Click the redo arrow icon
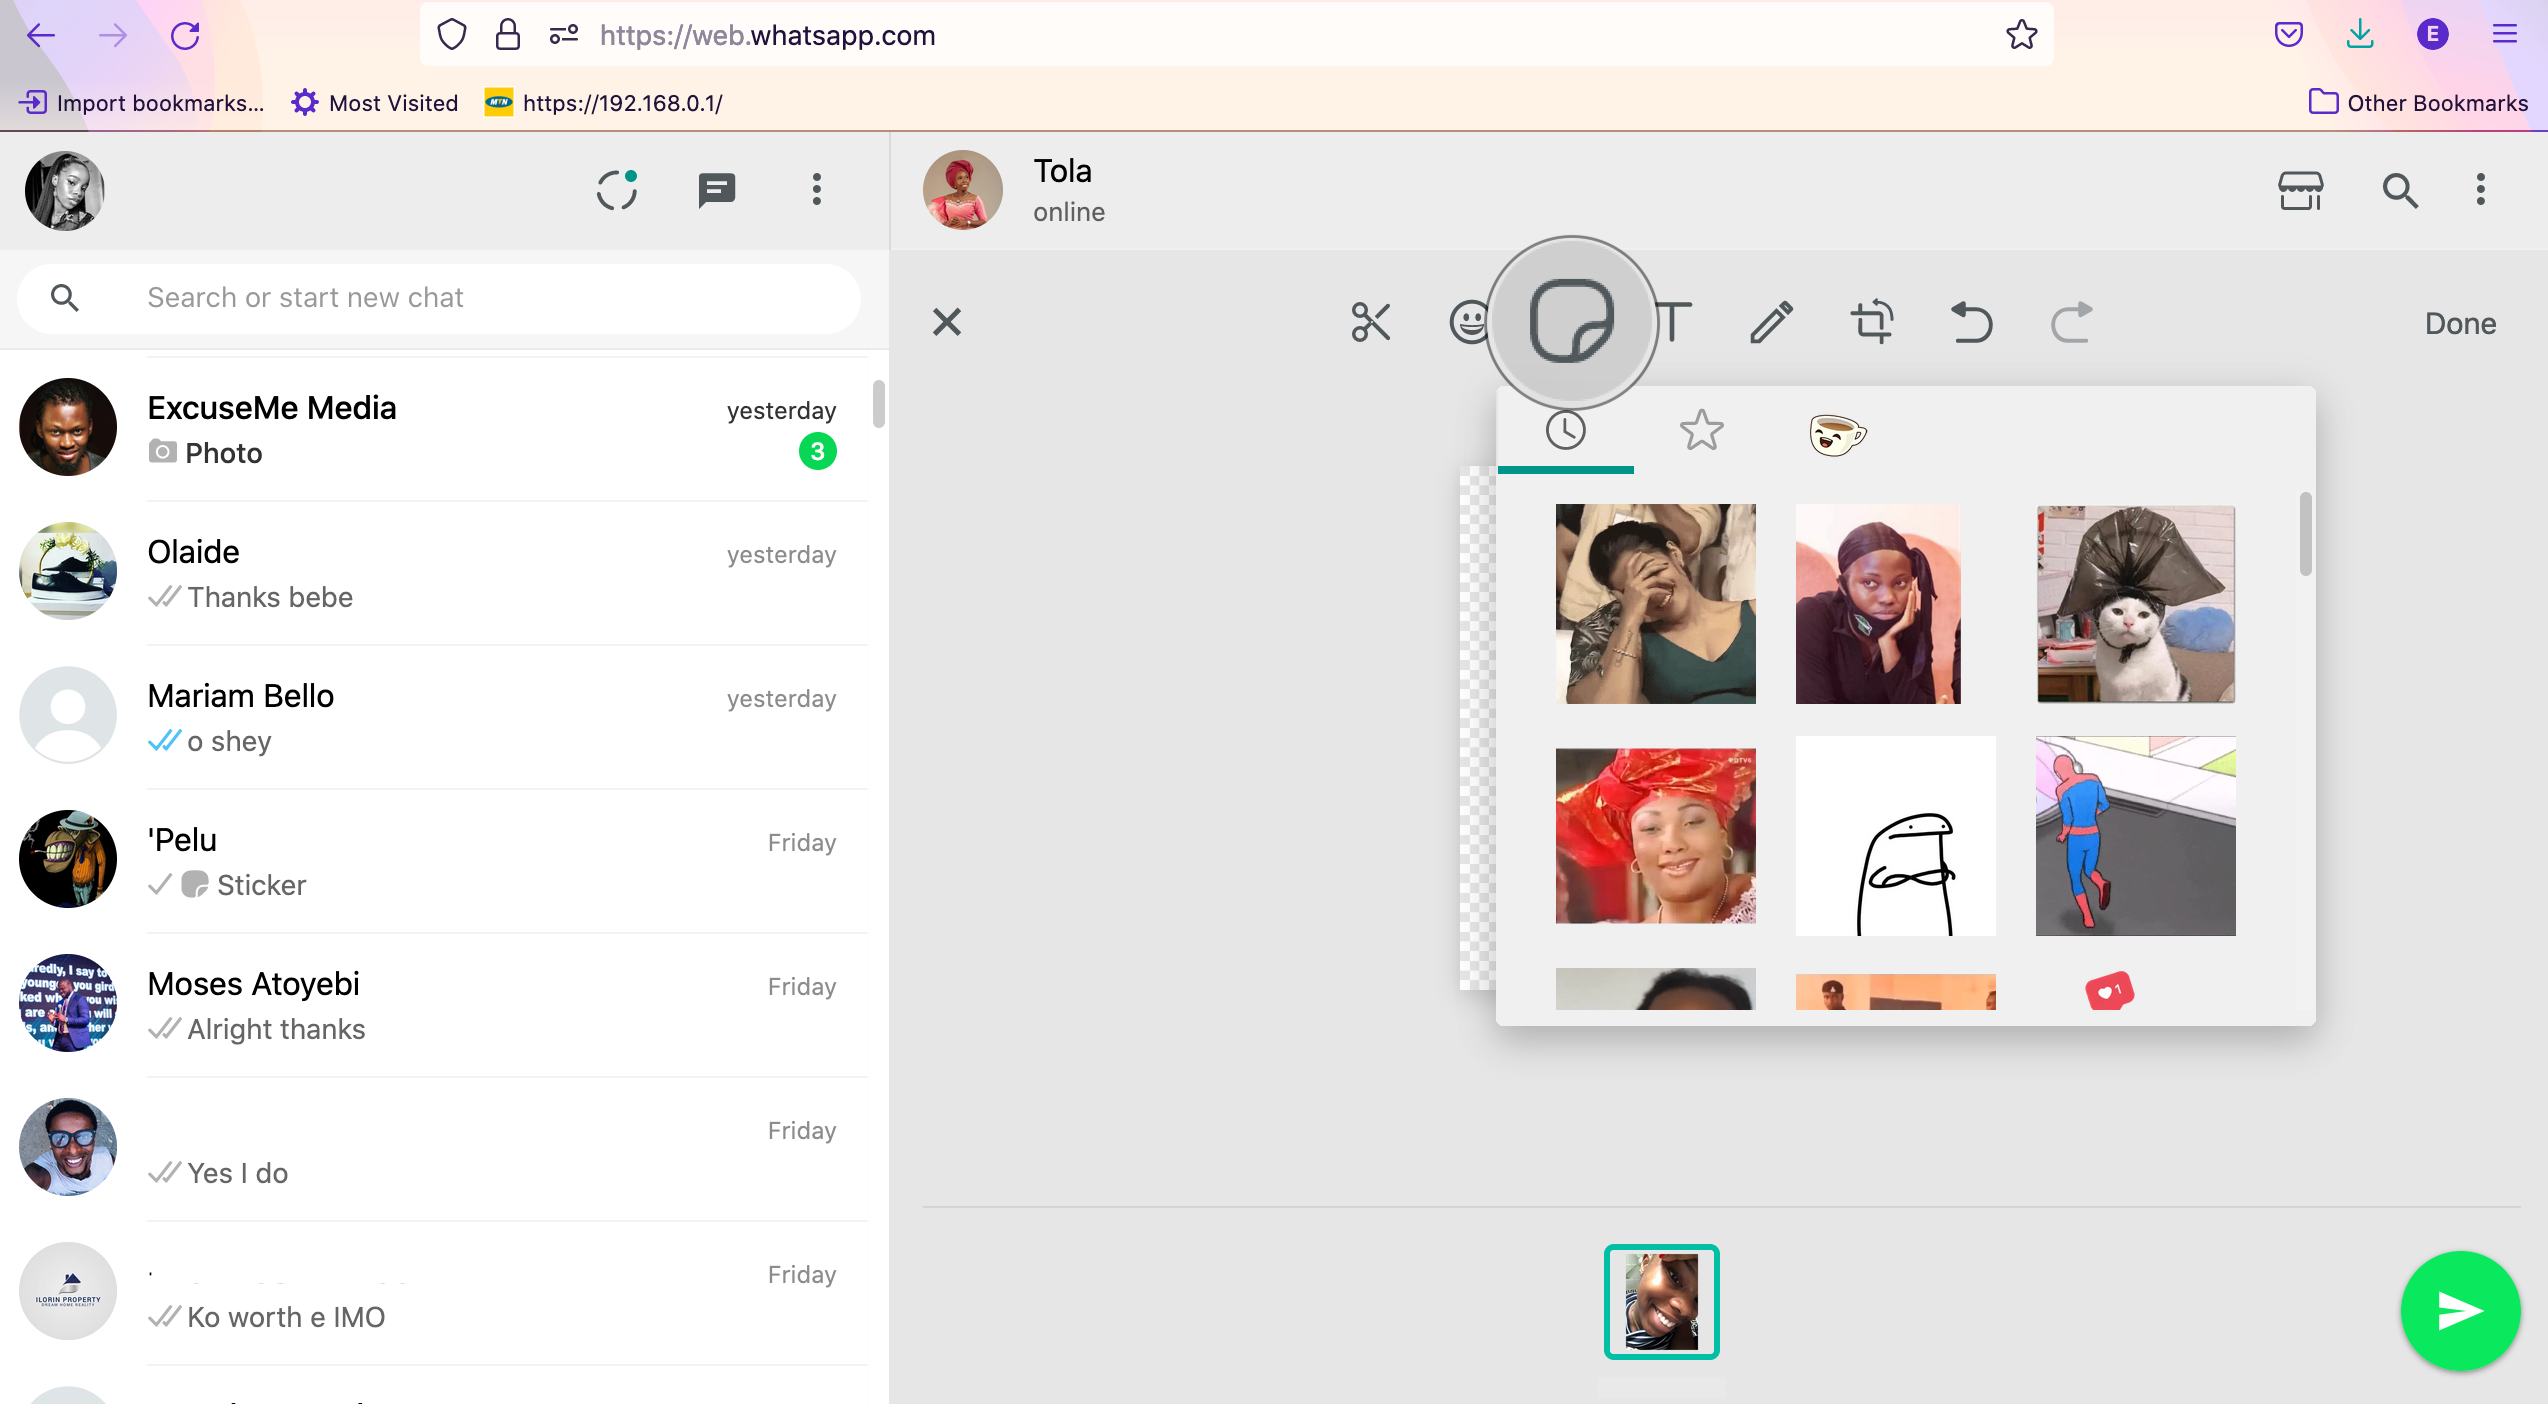Viewport: 2548px width, 1404px height. point(2071,322)
